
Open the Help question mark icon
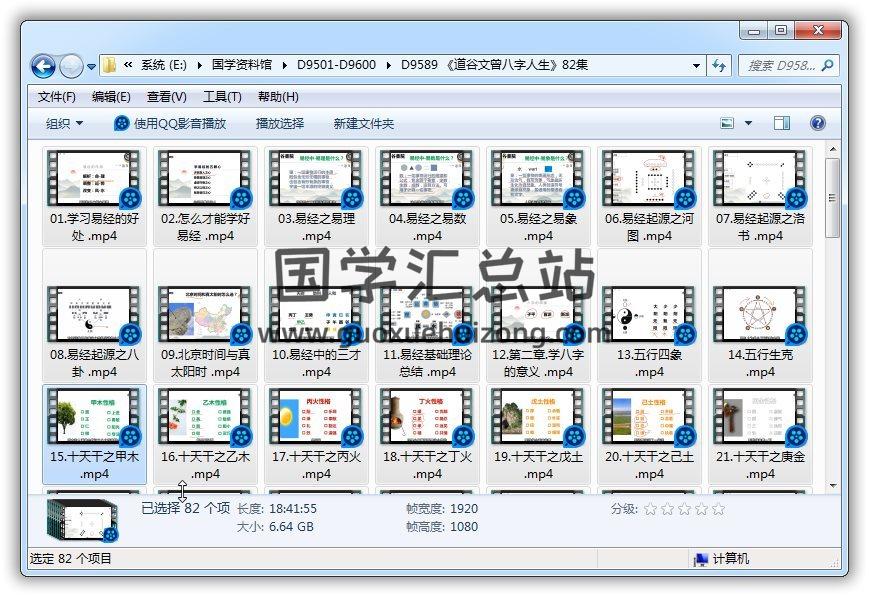(x=817, y=124)
